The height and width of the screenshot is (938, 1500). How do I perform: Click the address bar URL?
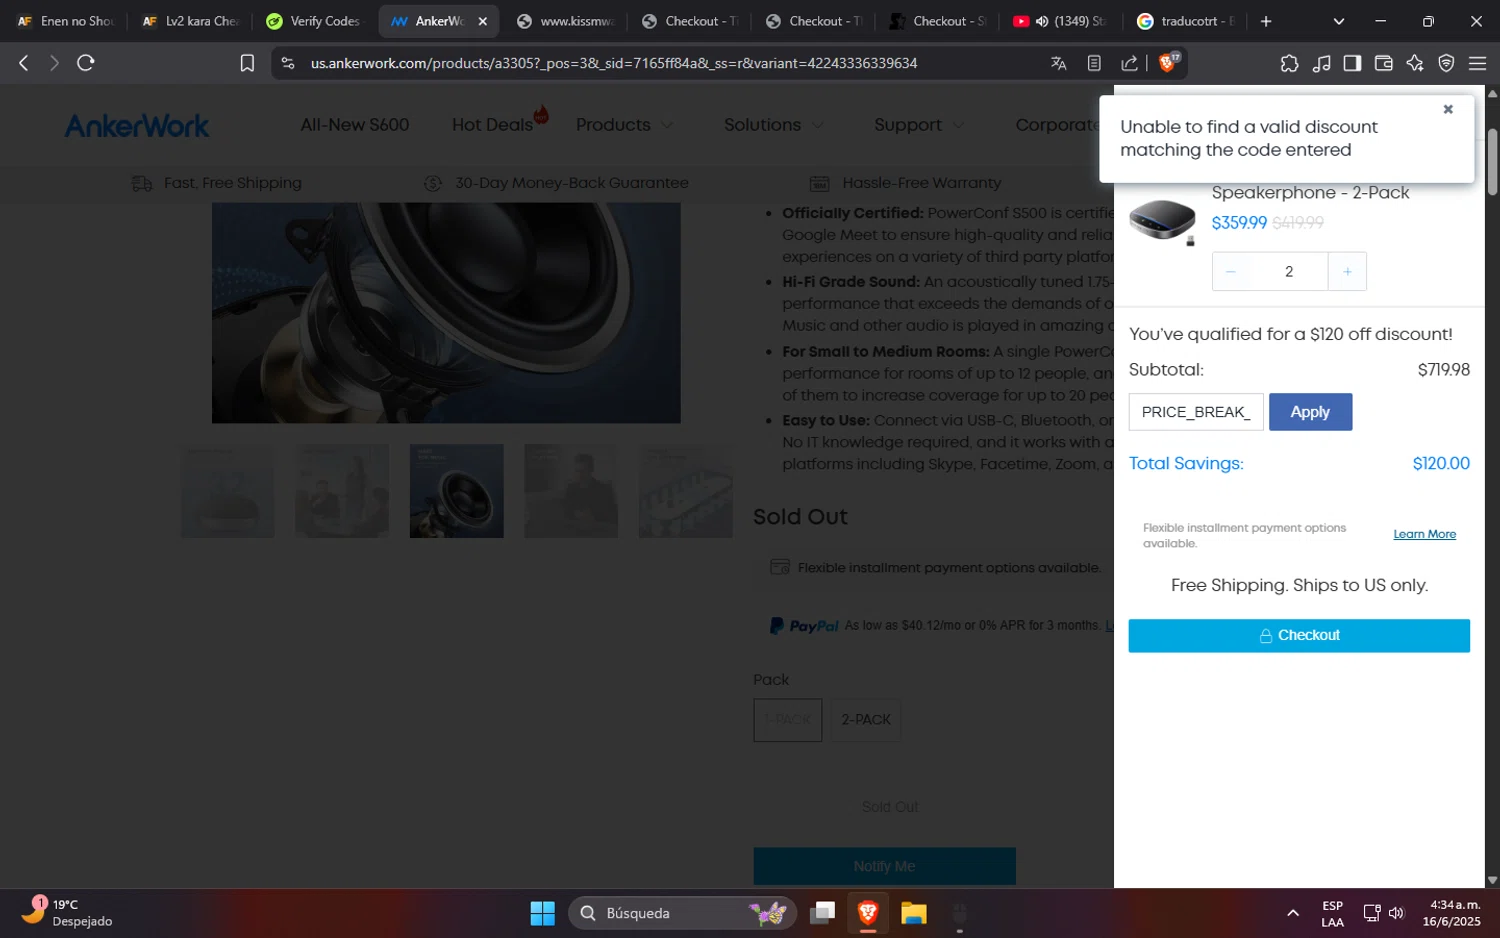[x=614, y=63]
